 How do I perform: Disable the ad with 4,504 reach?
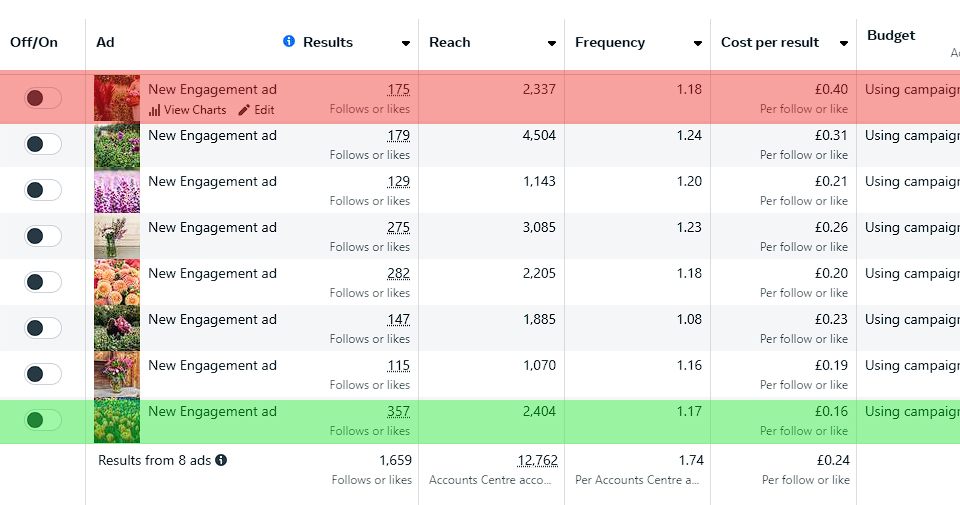(x=43, y=144)
